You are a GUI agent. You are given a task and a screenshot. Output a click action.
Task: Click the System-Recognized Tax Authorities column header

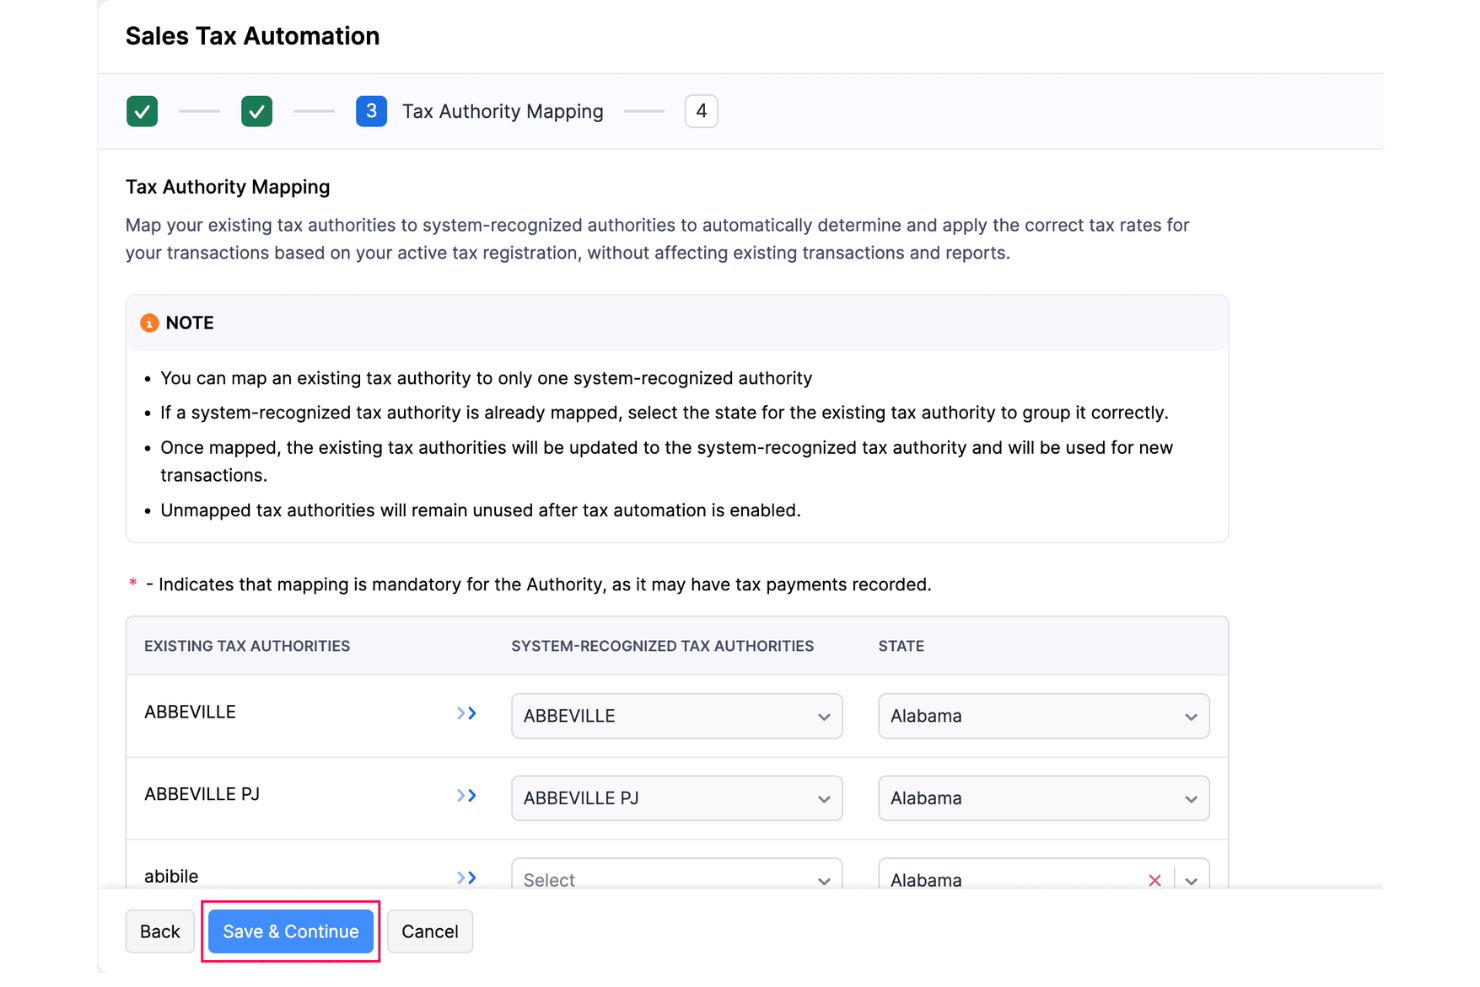(663, 646)
